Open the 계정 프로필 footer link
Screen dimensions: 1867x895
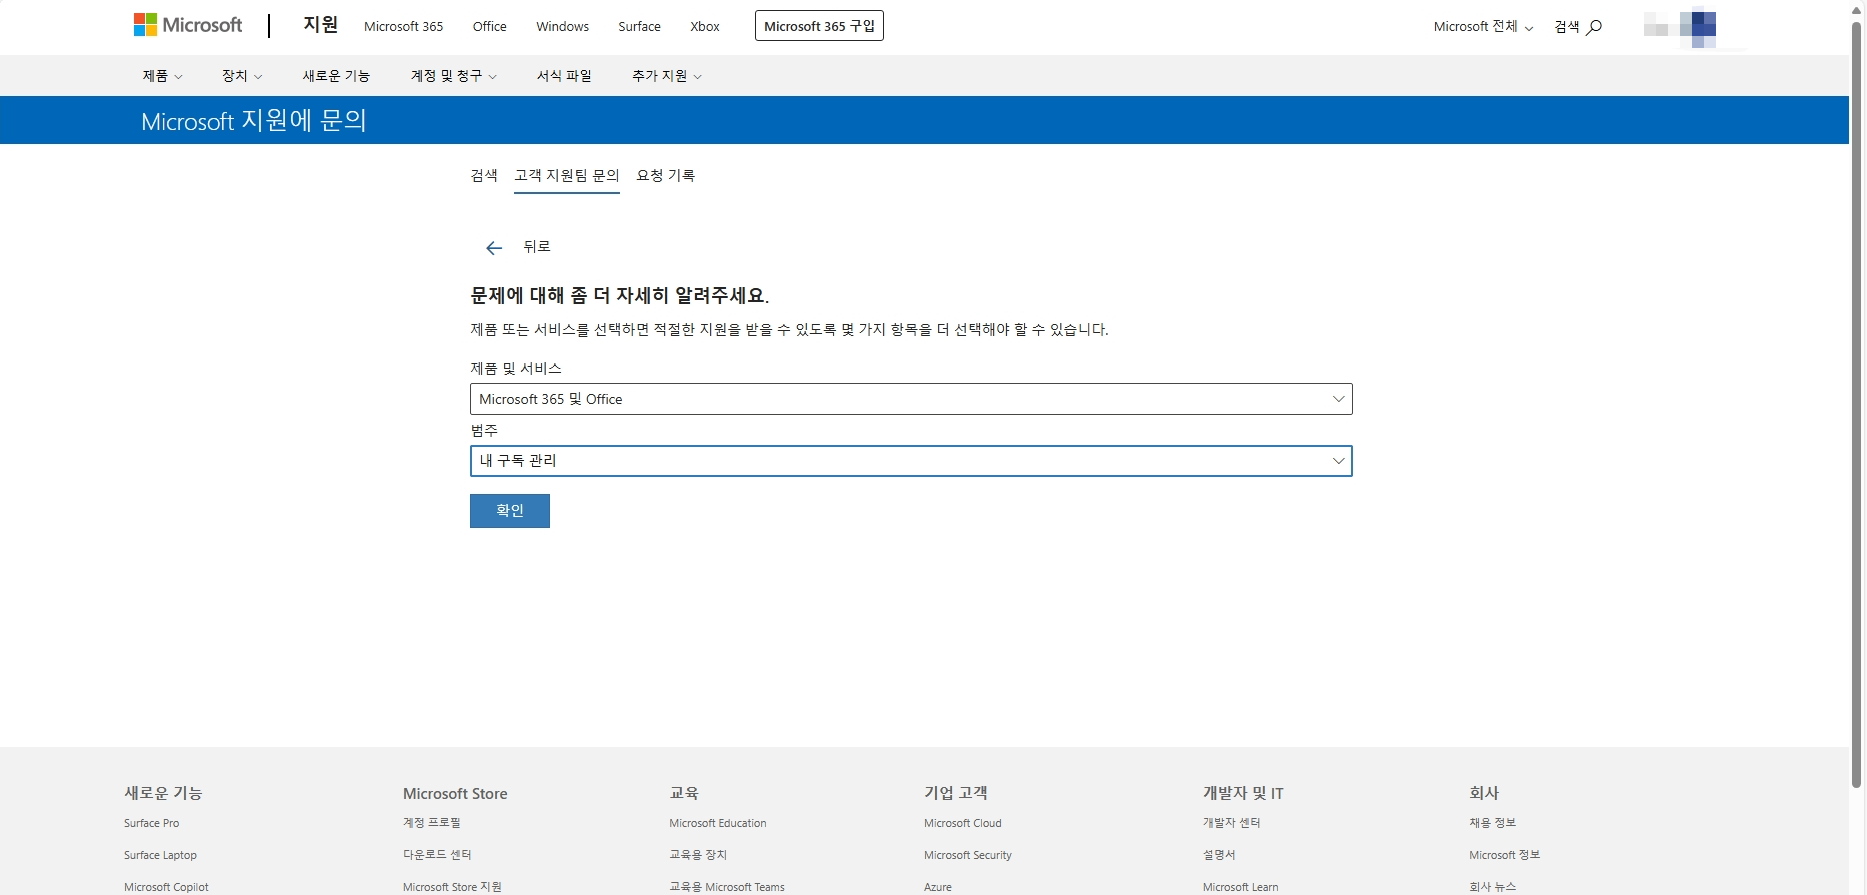click(432, 823)
